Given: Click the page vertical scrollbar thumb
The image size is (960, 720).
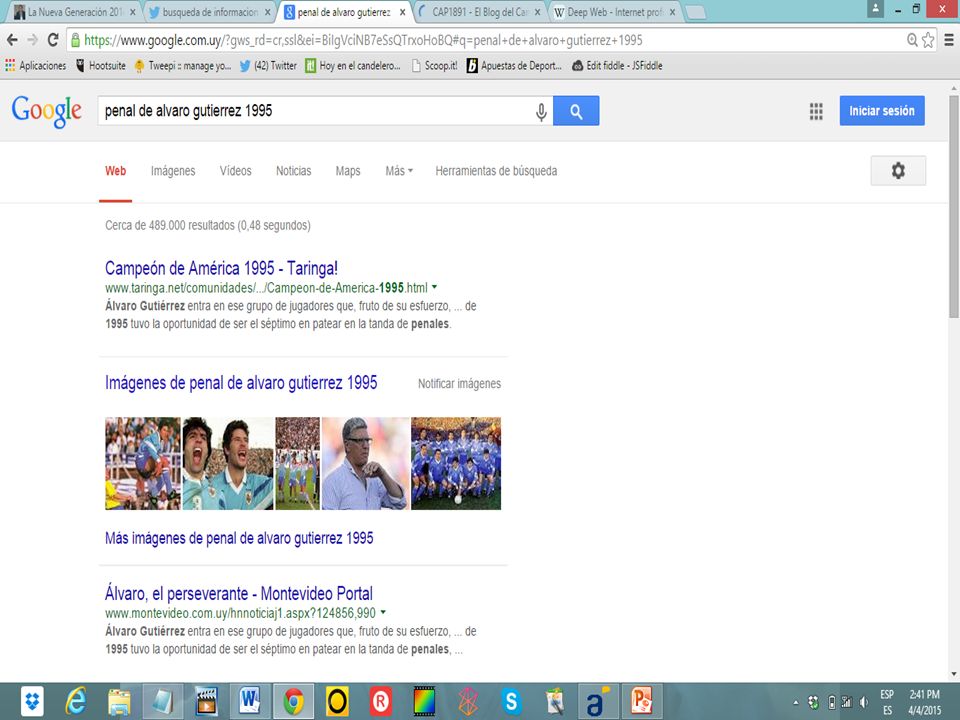Looking at the screenshot, I should (954, 205).
